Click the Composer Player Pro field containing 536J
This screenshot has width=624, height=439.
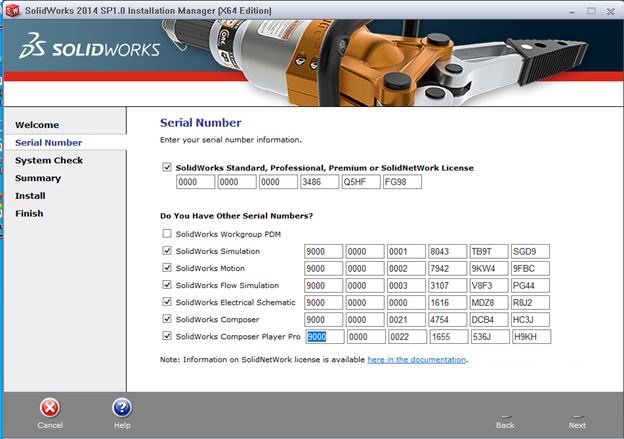491,337
